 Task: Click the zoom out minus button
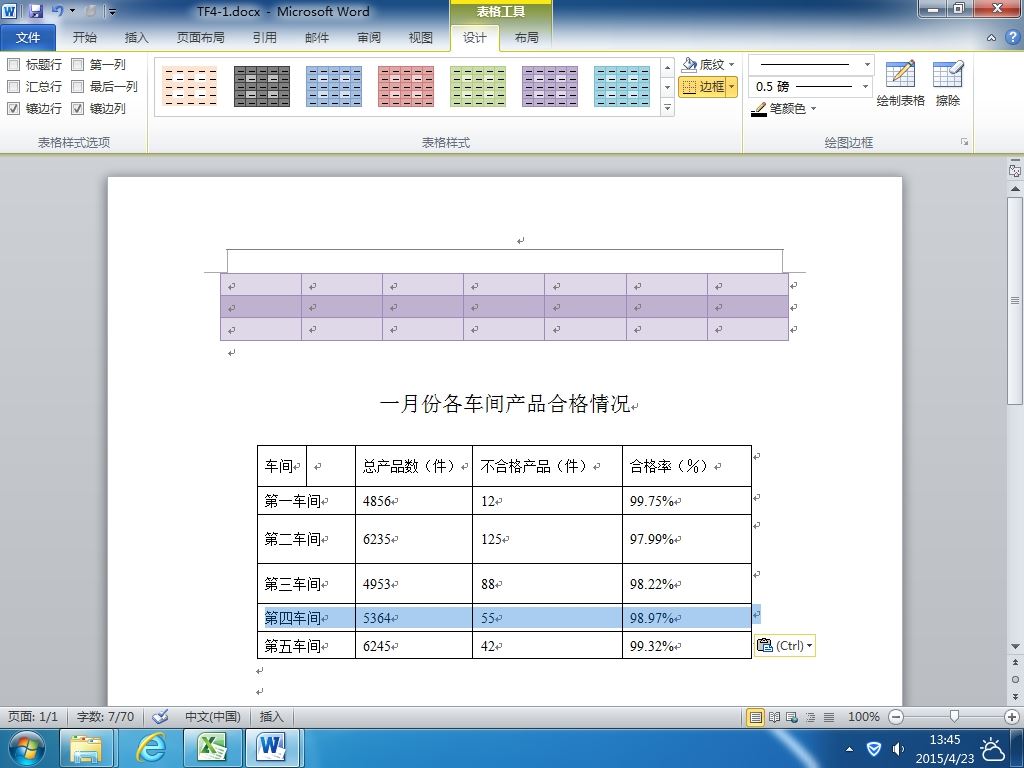click(x=897, y=717)
